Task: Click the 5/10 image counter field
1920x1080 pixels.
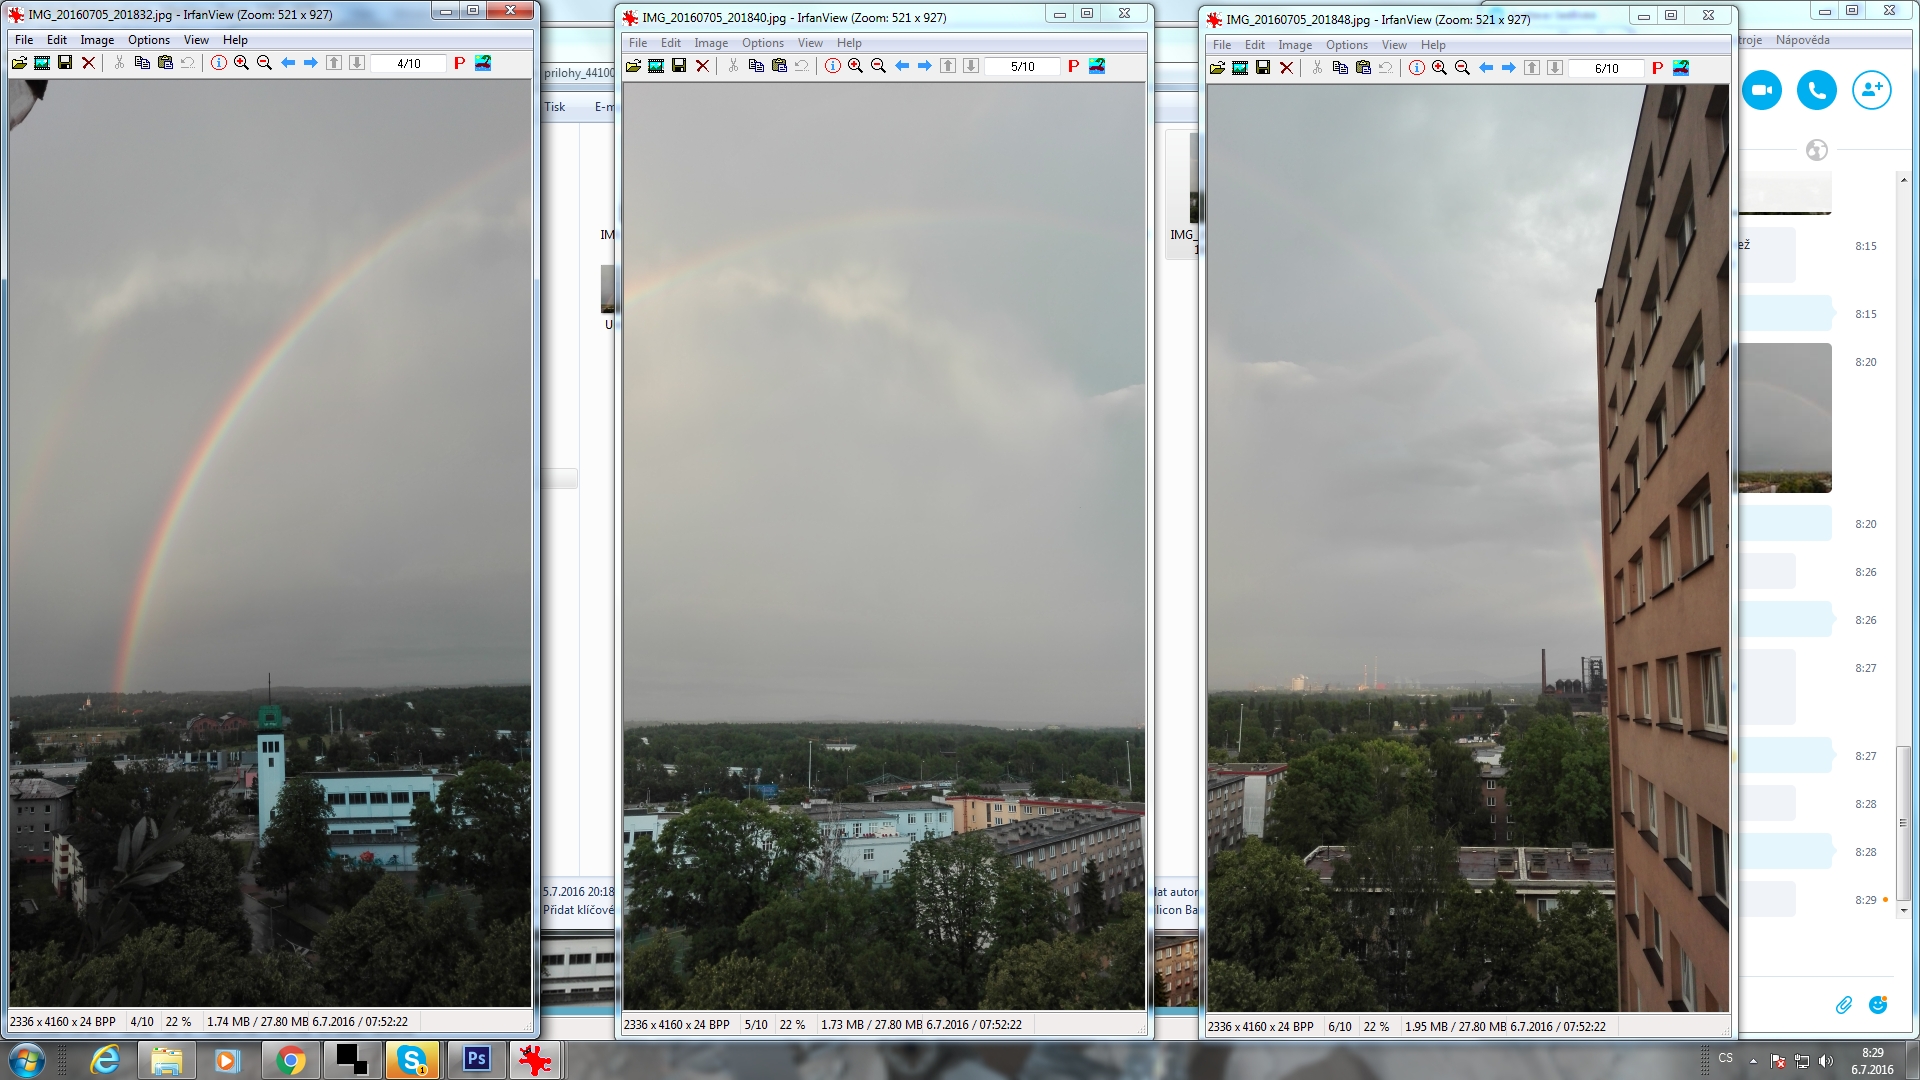Action: 1023,66
